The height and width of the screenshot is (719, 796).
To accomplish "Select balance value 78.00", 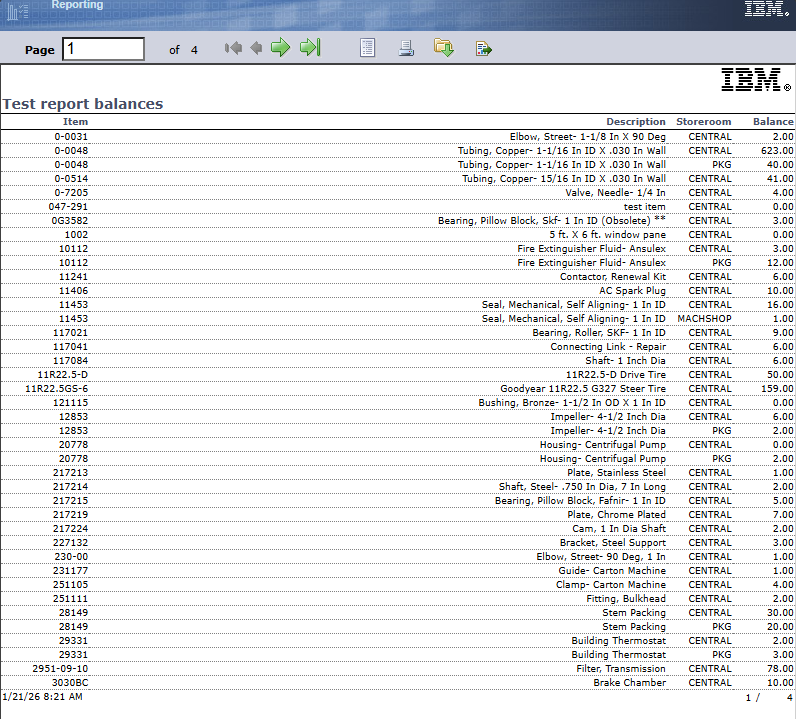I will 780,669.
